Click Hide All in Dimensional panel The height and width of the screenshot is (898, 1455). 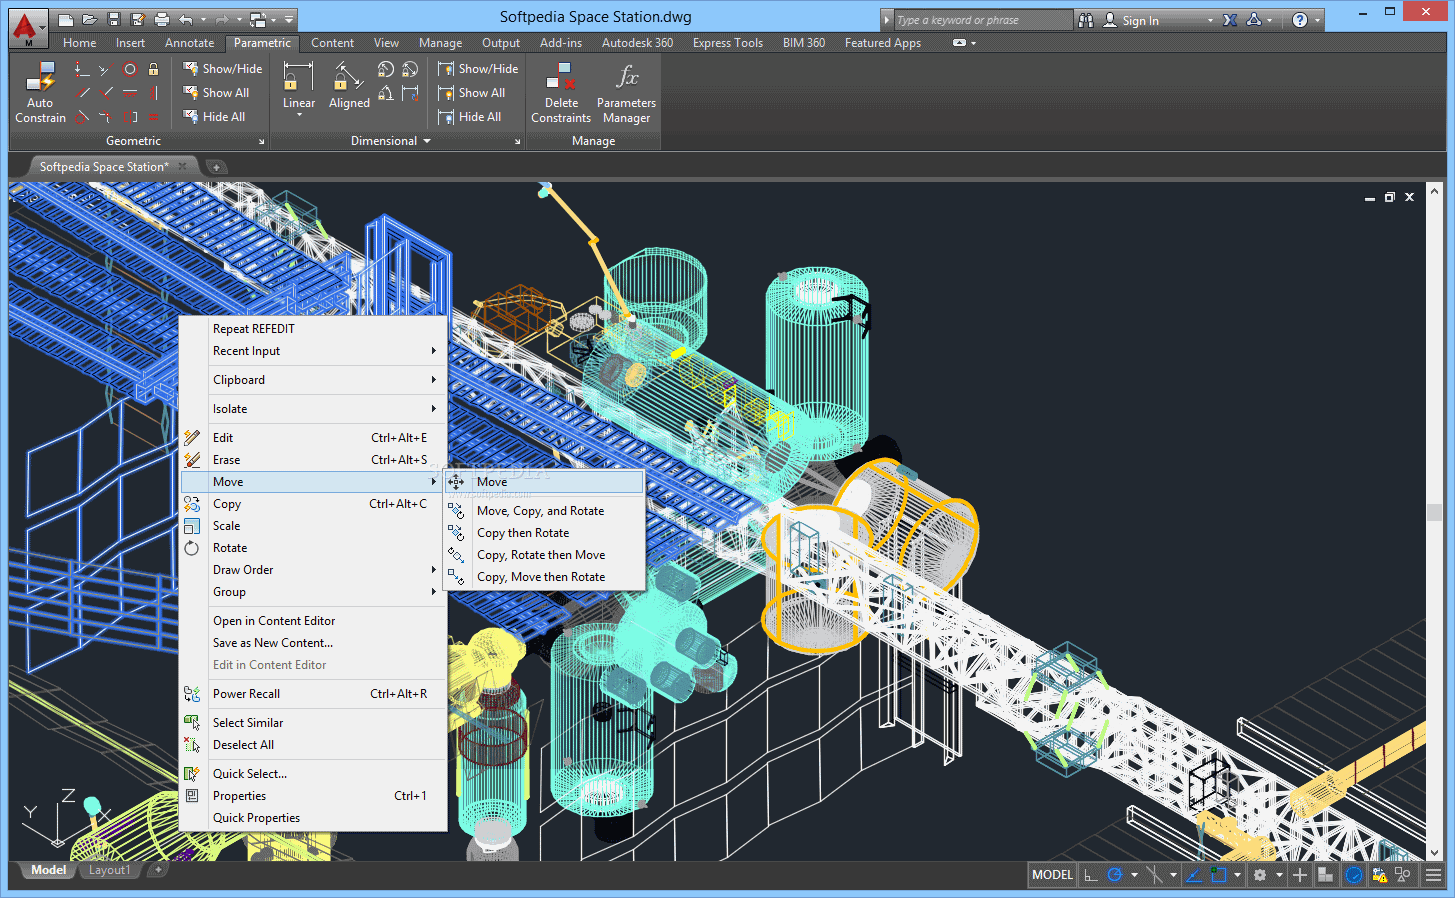[x=479, y=117]
